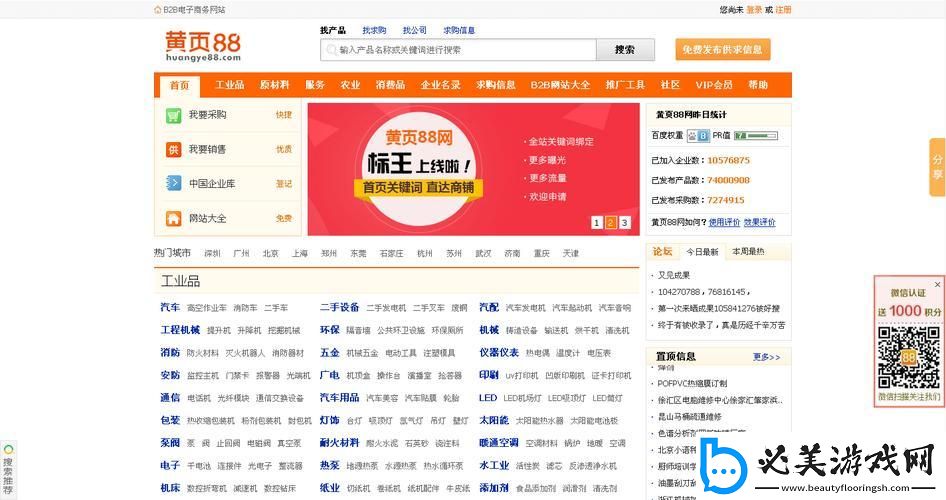946x500 pixels.
Task: Click the PR值 green rating bar
Action: tap(755, 135)
